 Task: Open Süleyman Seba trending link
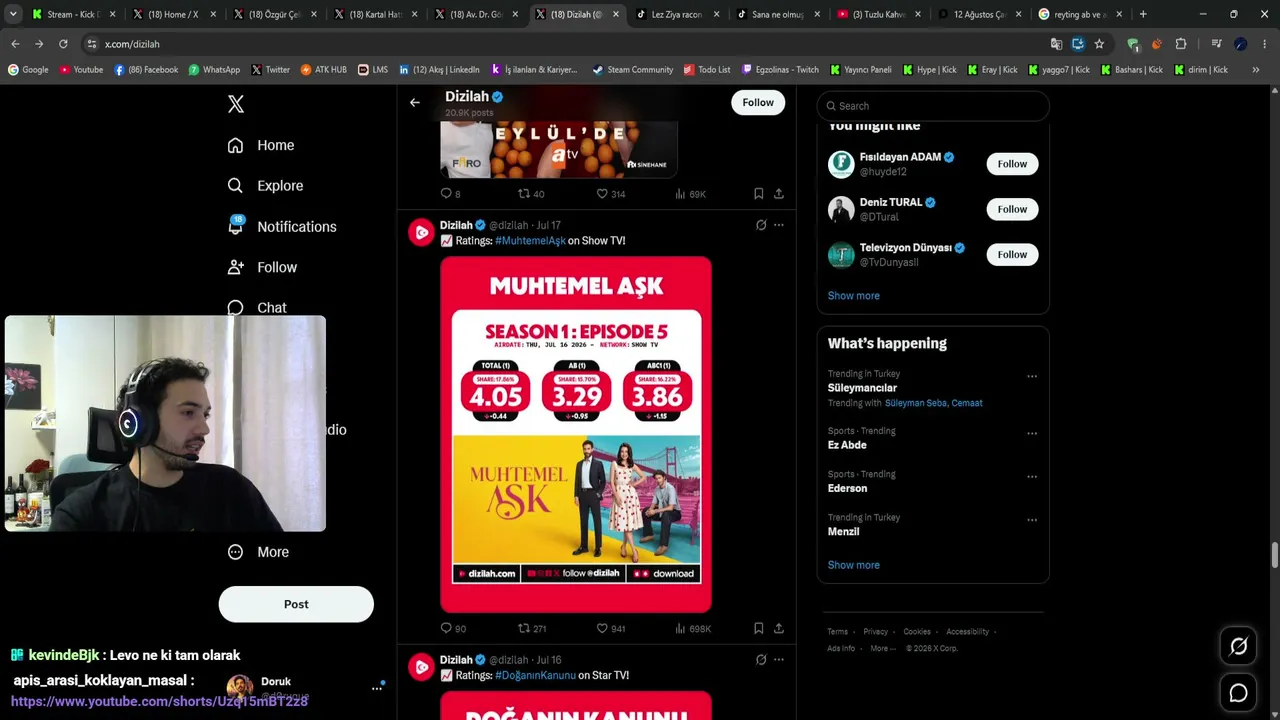[x=916, y=403]
